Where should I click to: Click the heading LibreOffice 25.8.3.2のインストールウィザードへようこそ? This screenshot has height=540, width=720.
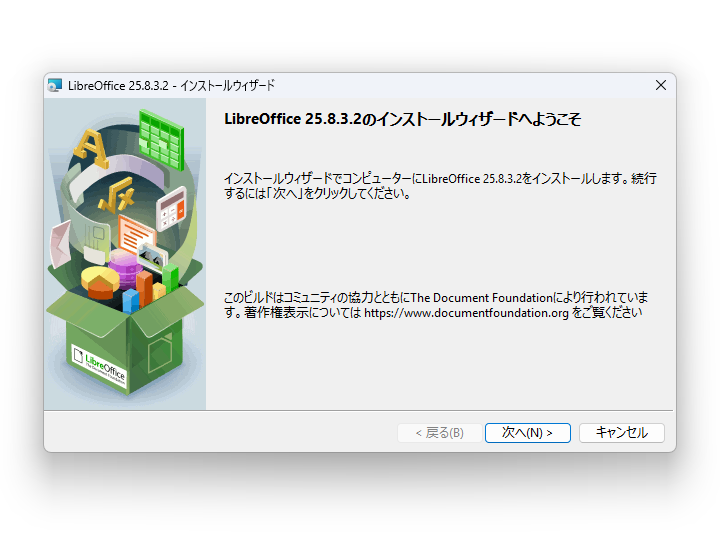pyautogui.click(x=402, y=119)
